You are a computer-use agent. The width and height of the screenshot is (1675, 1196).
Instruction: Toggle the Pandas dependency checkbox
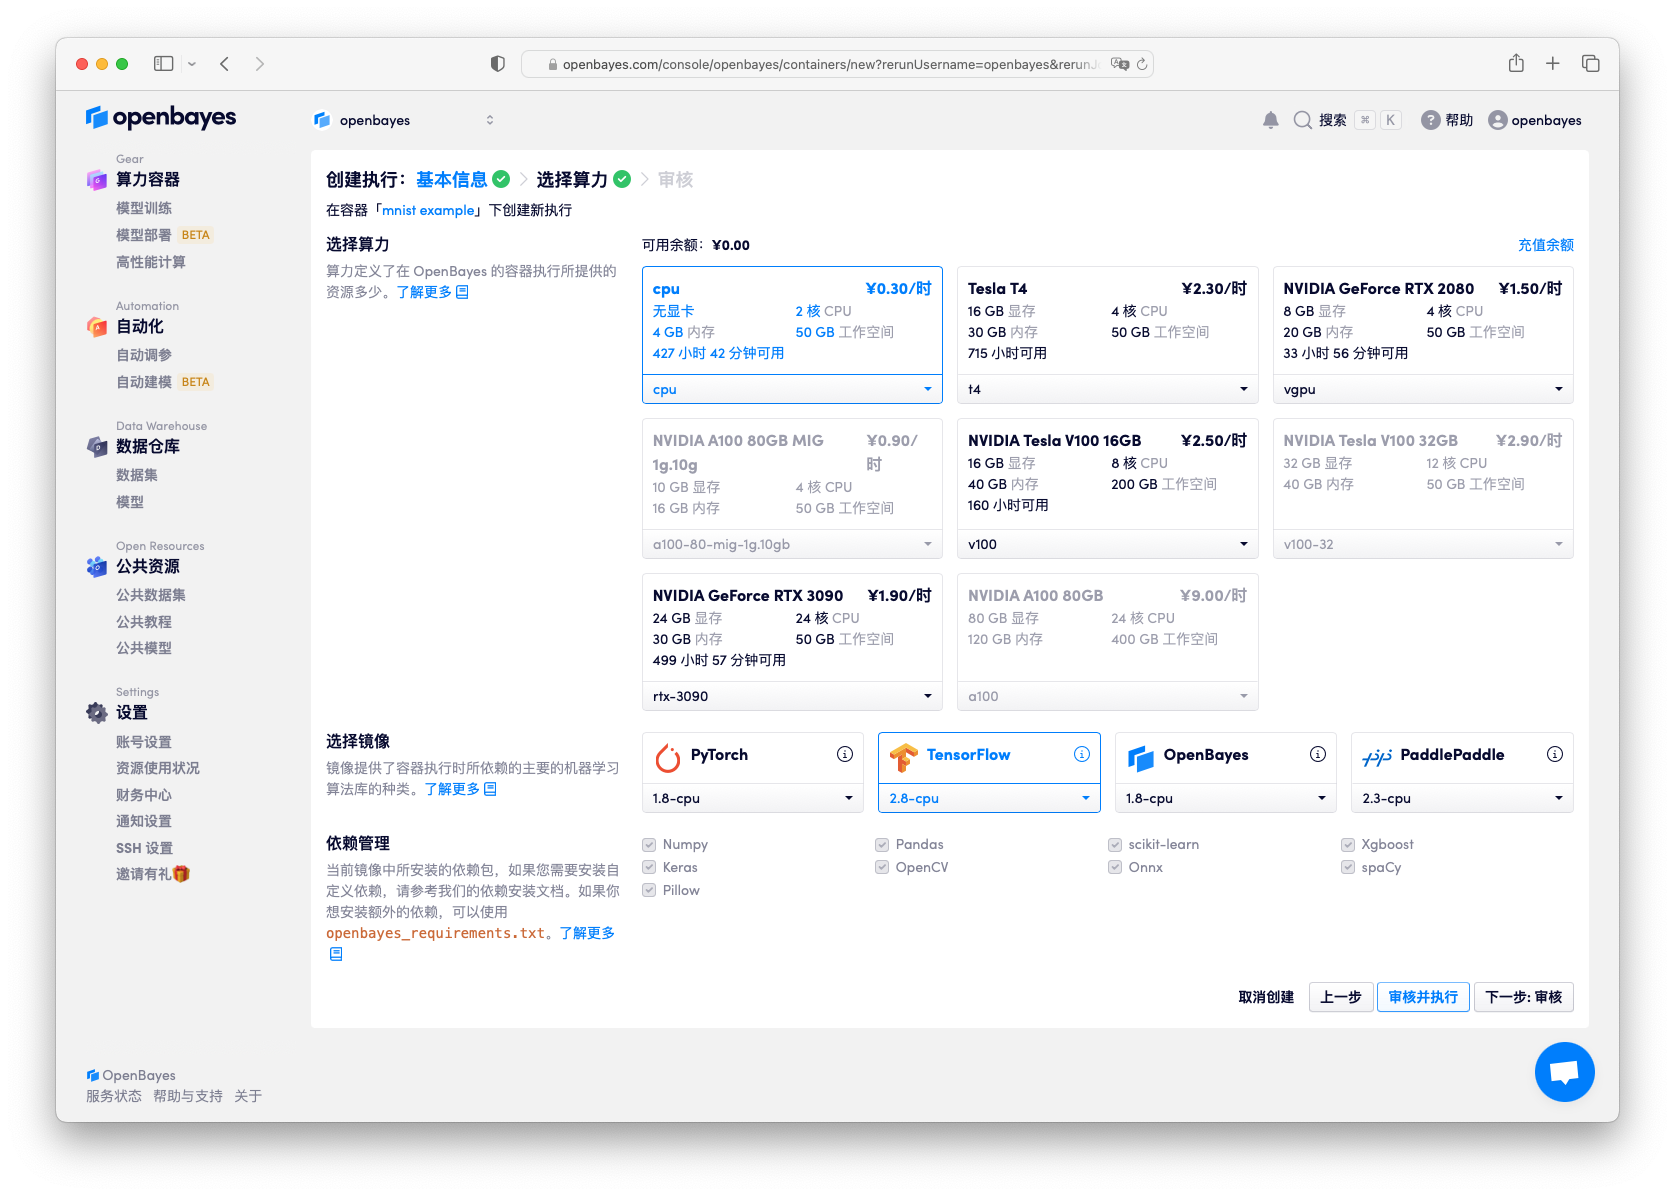click(882, 844)
